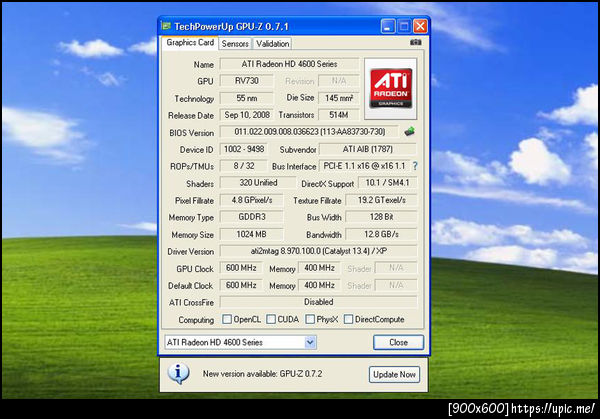The width and height of the screenshot is (600, 419).
Task: Click the Release Date Sep 10, 2008
Action: click(247, 115)
